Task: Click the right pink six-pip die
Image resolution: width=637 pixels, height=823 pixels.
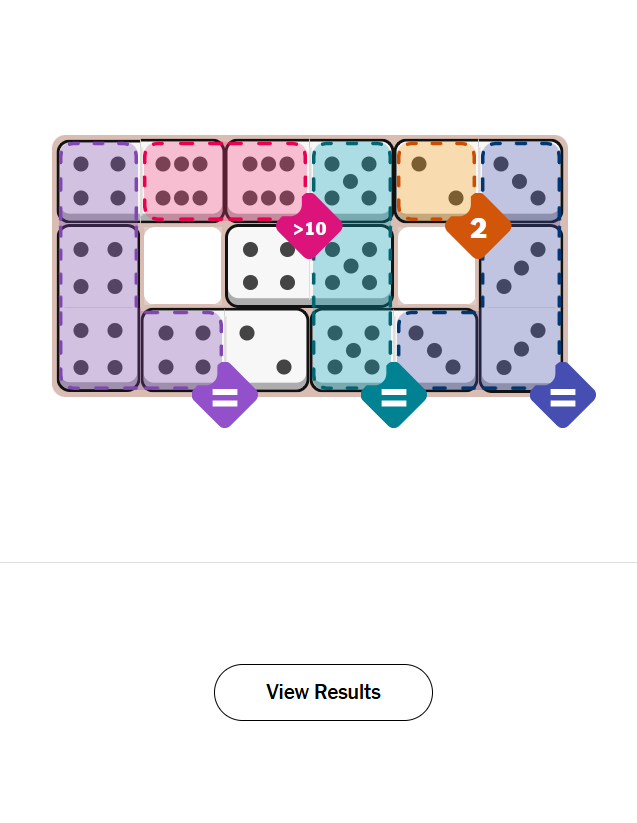Action: point(266,180)
